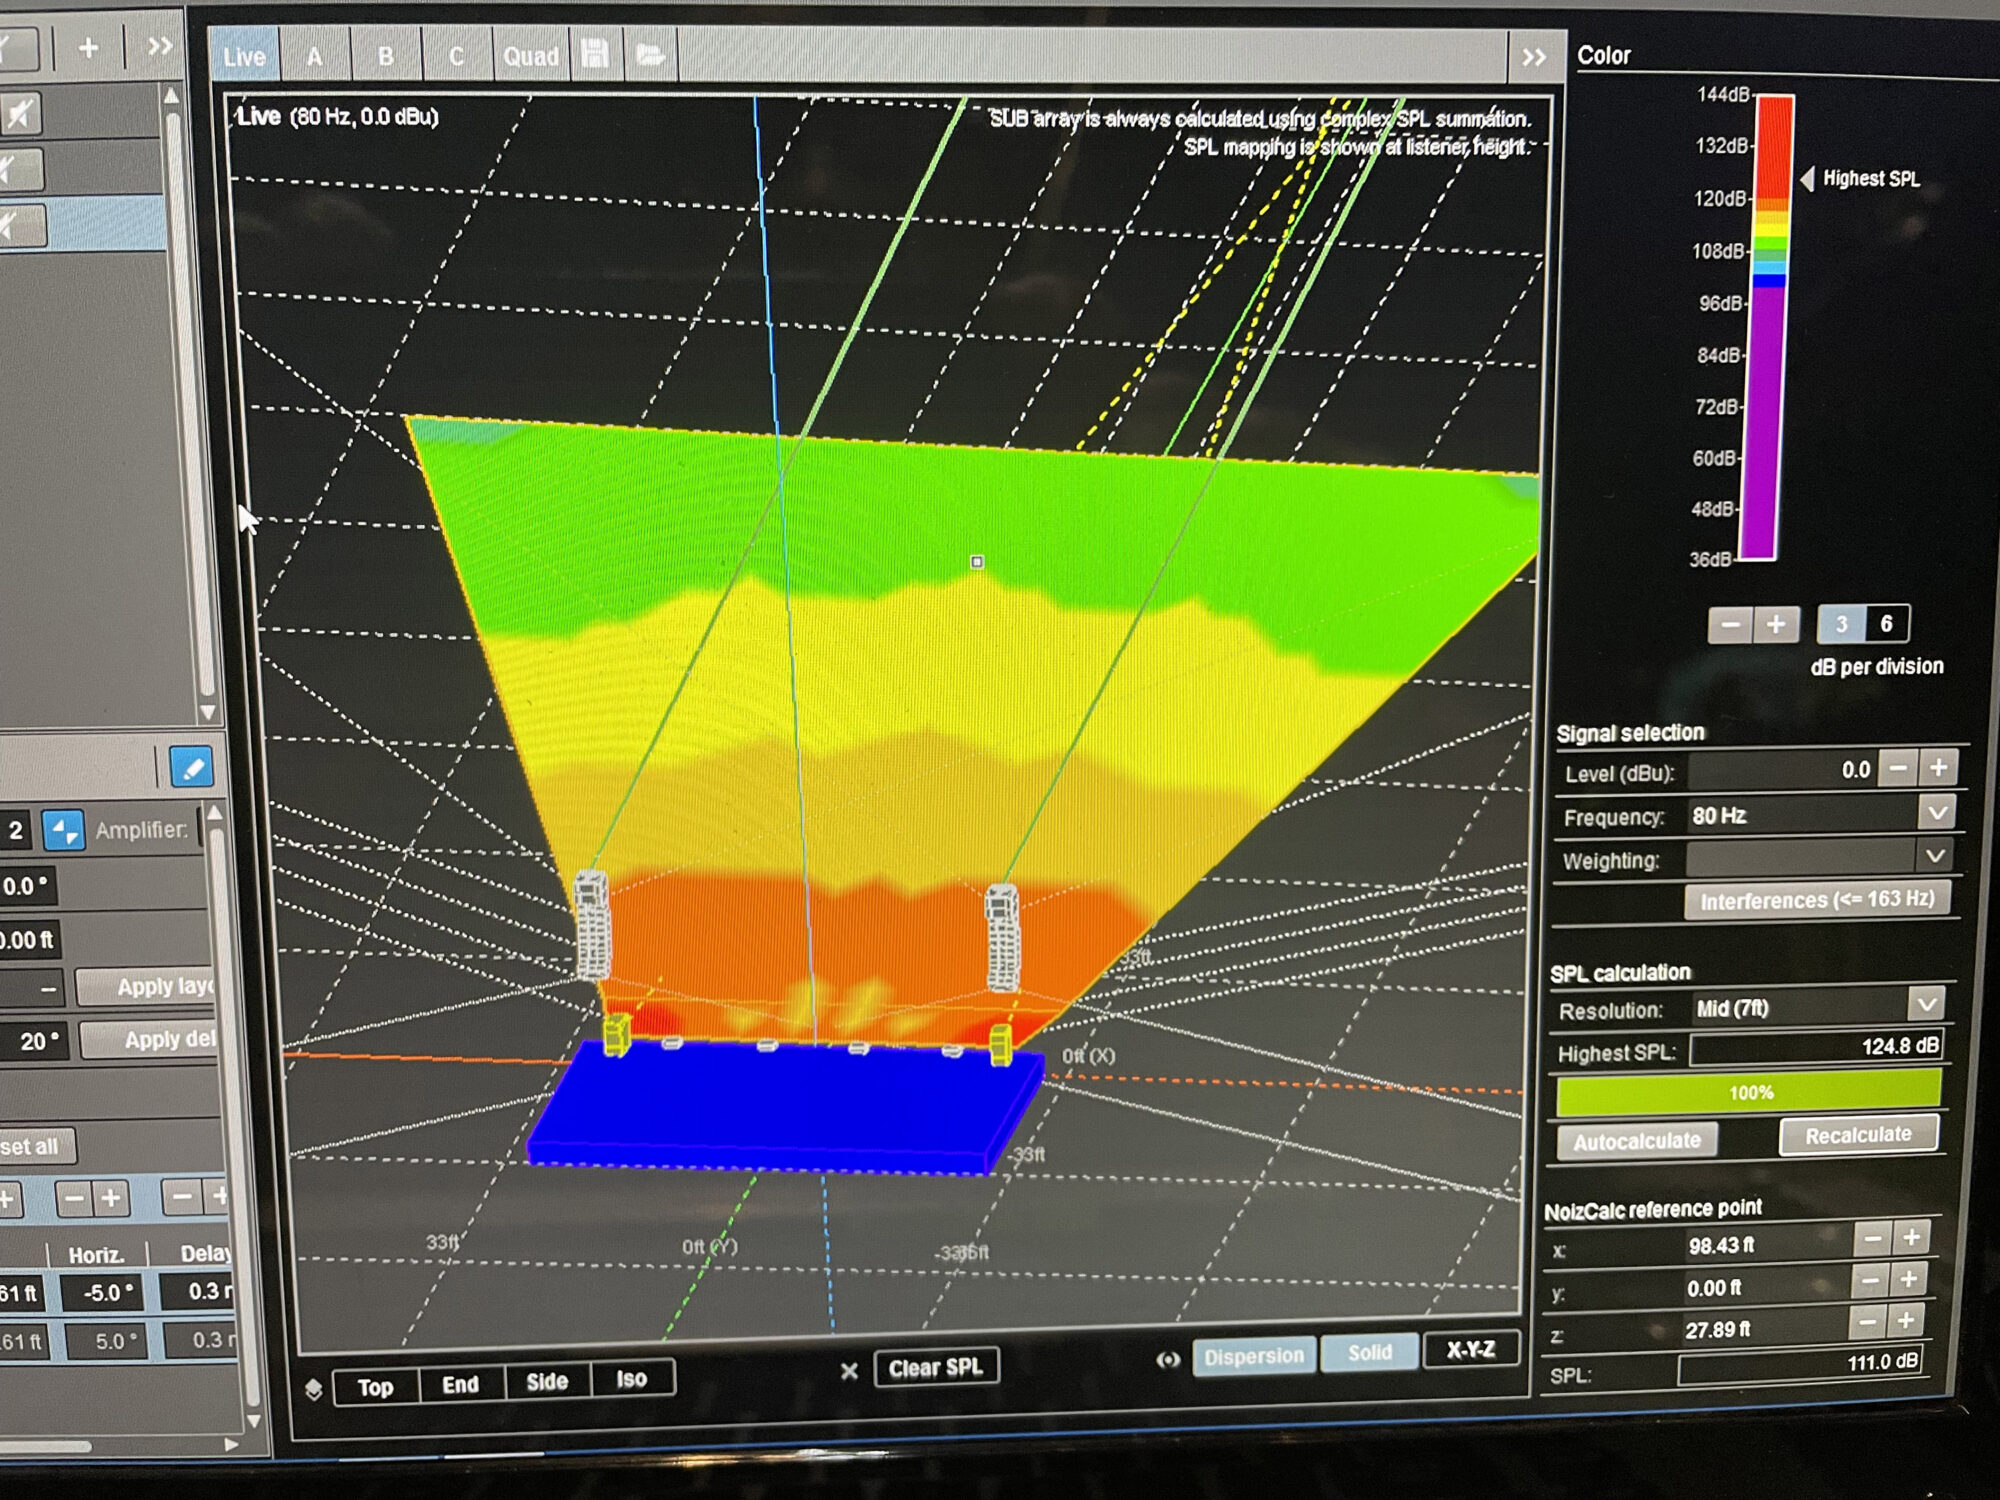This screenshot has height=1500, width=2000.
Task: Expand panel with double chevron right of tabs
Action: click(x=1534, y=57)
